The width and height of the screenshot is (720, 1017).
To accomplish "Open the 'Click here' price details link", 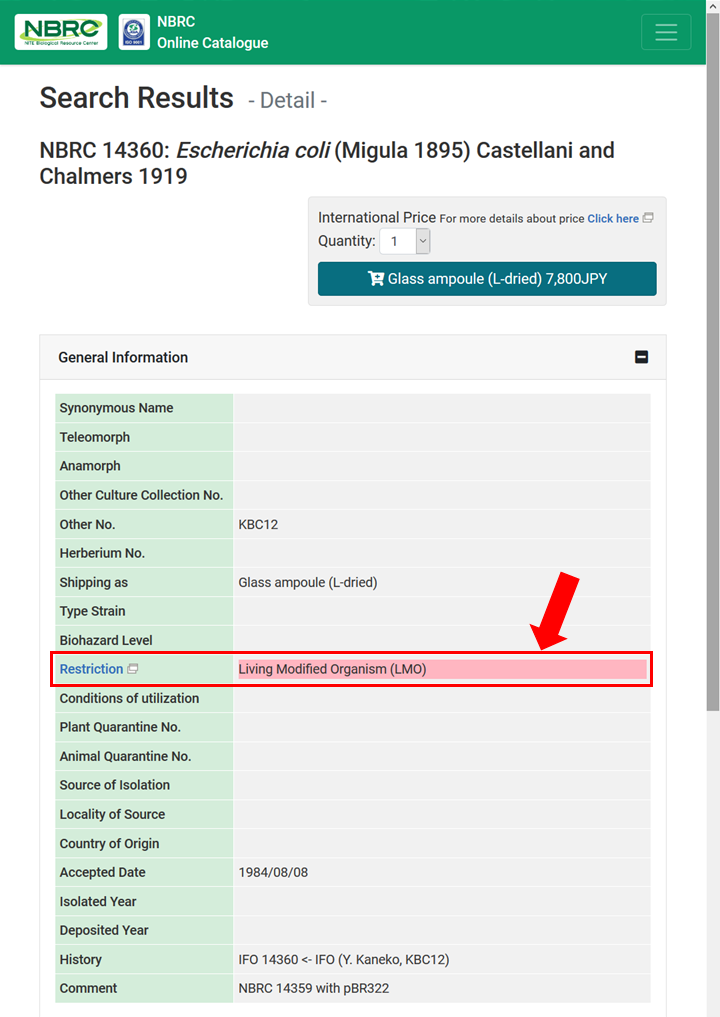I will (613, 218).
